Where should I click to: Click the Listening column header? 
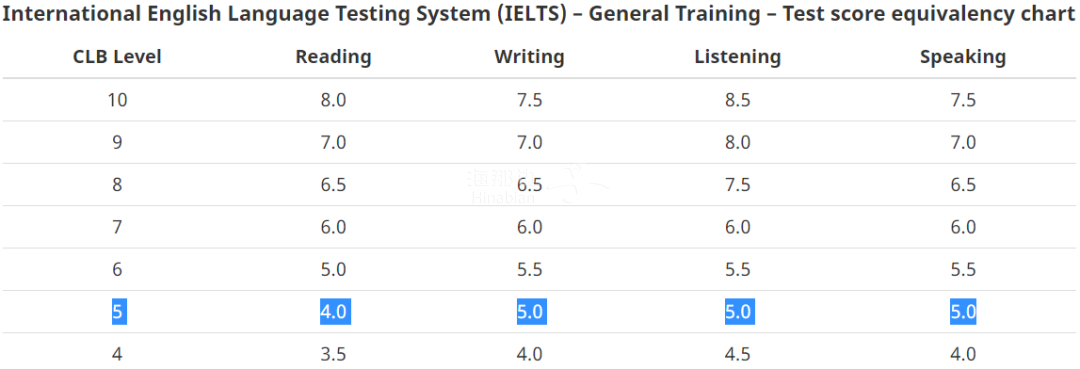tap(738, 57)
